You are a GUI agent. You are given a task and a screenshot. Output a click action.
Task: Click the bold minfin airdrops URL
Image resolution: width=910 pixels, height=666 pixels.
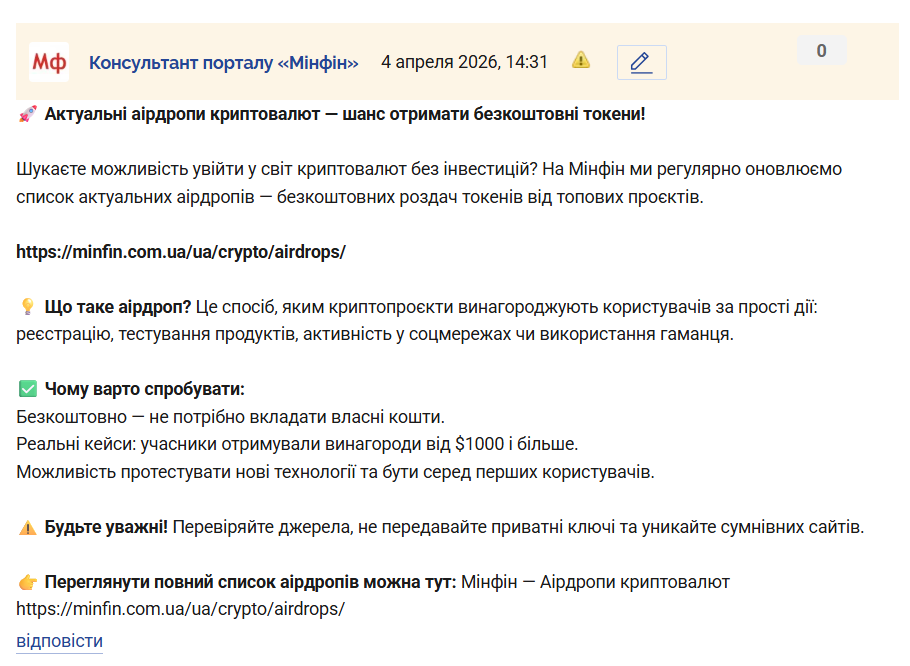[181, 252]
